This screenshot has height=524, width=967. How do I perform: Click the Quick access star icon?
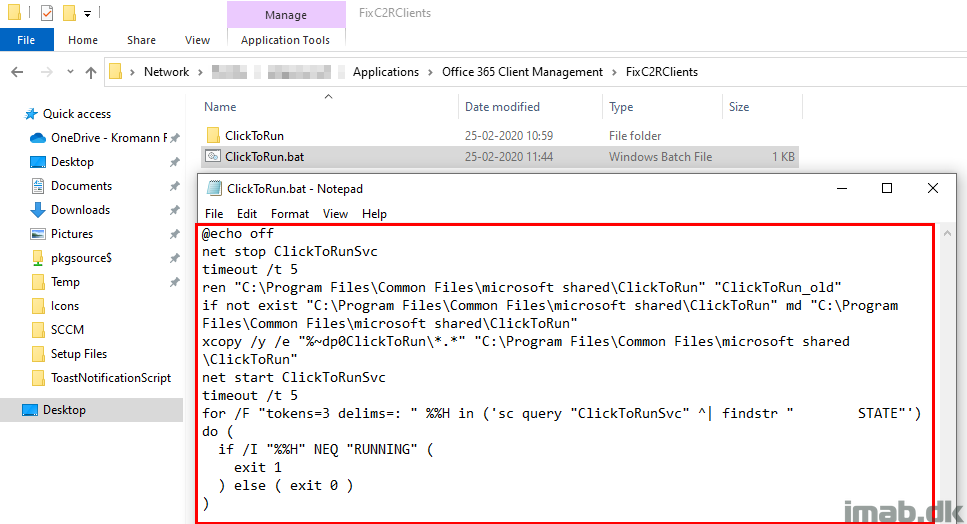pyautogui.click(x=31, y=114)
